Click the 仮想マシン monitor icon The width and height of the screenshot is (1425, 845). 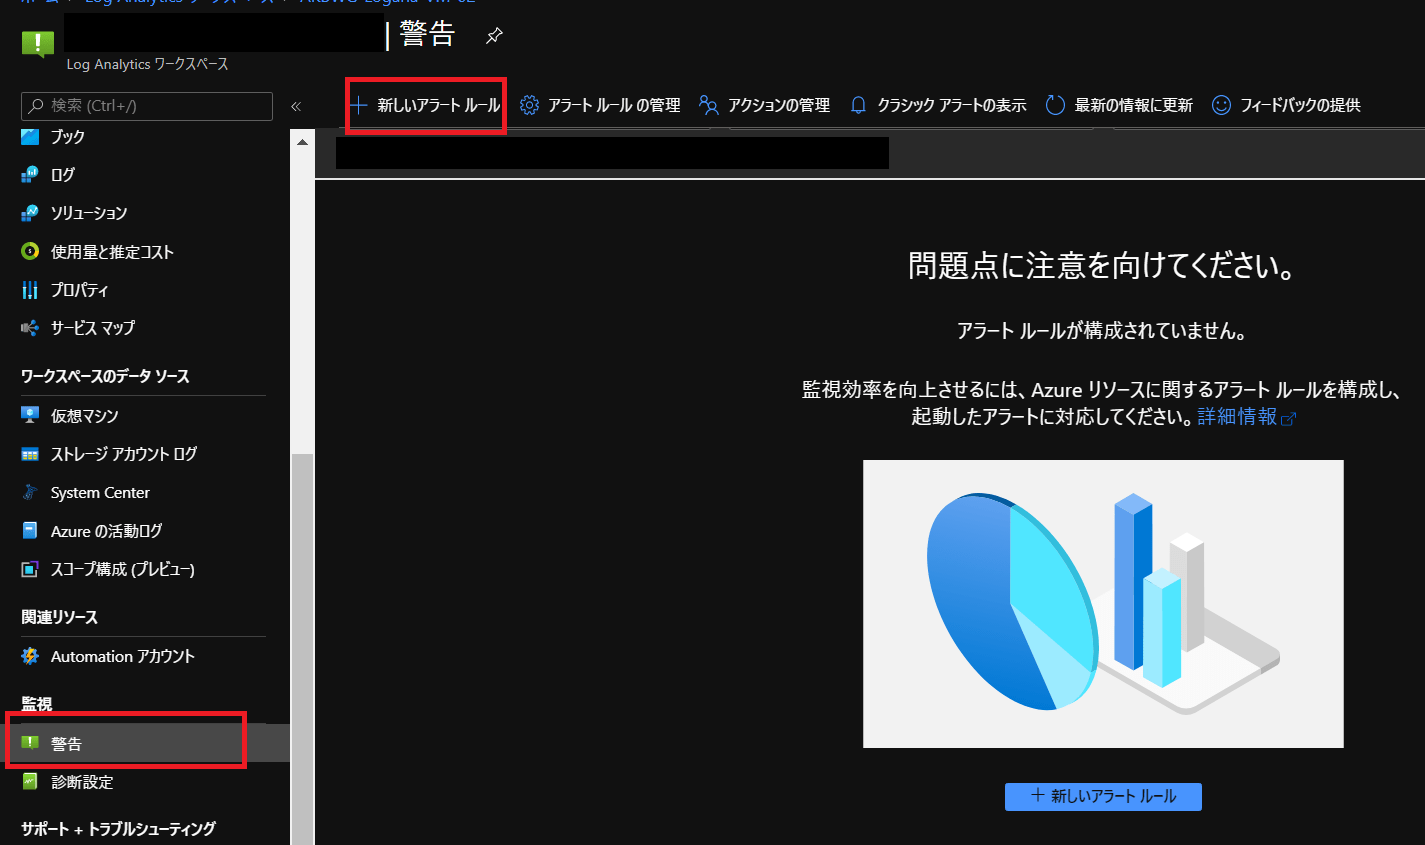tap(30, 415)
